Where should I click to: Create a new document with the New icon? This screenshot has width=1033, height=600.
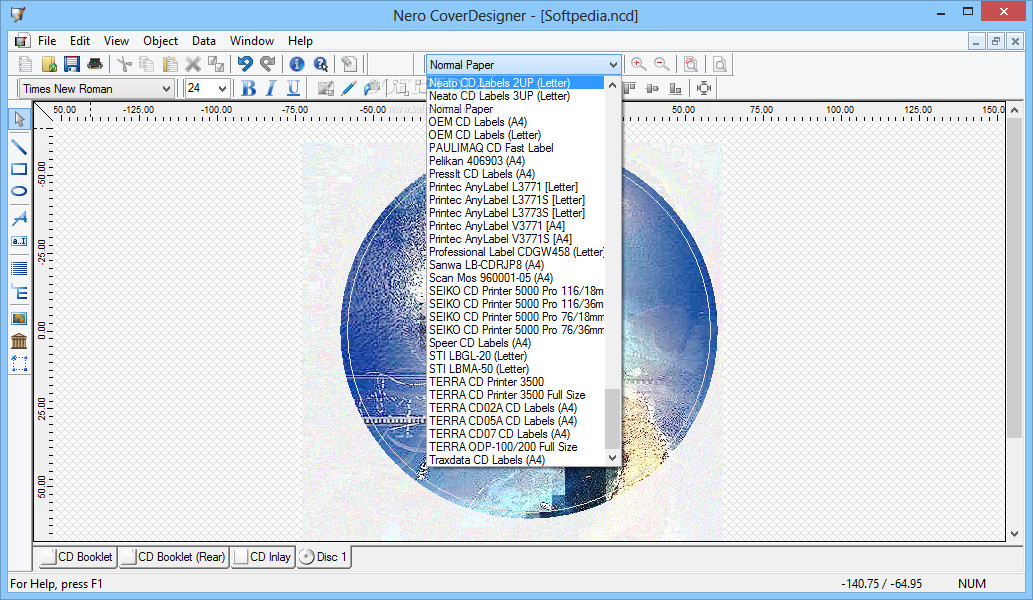click(25, 64)
